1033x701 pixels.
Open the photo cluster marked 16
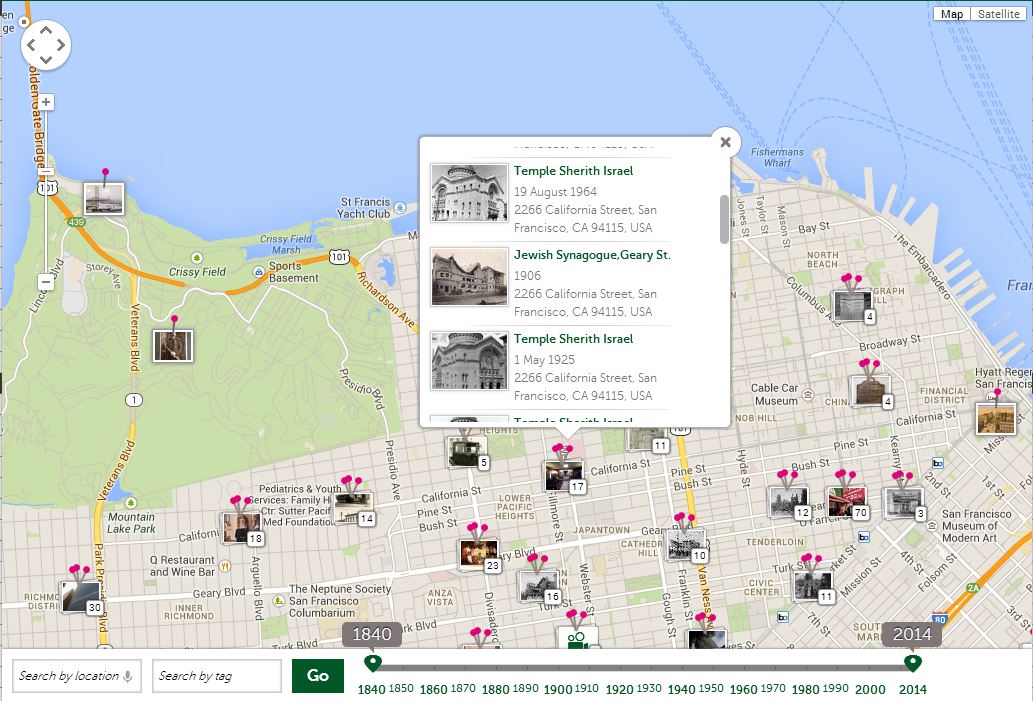(x=538, y=586)
